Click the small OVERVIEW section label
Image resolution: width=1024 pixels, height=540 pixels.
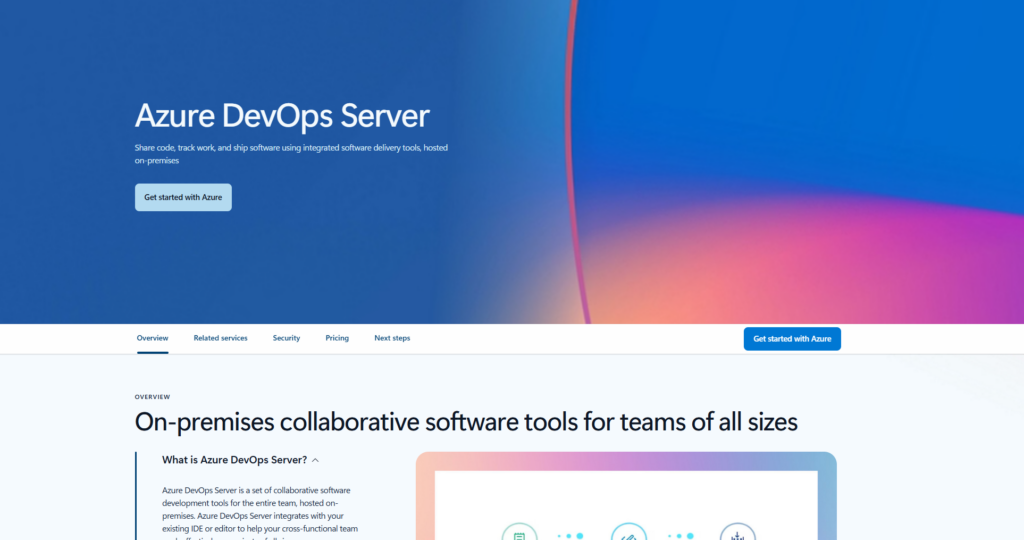tap(152, 397)
